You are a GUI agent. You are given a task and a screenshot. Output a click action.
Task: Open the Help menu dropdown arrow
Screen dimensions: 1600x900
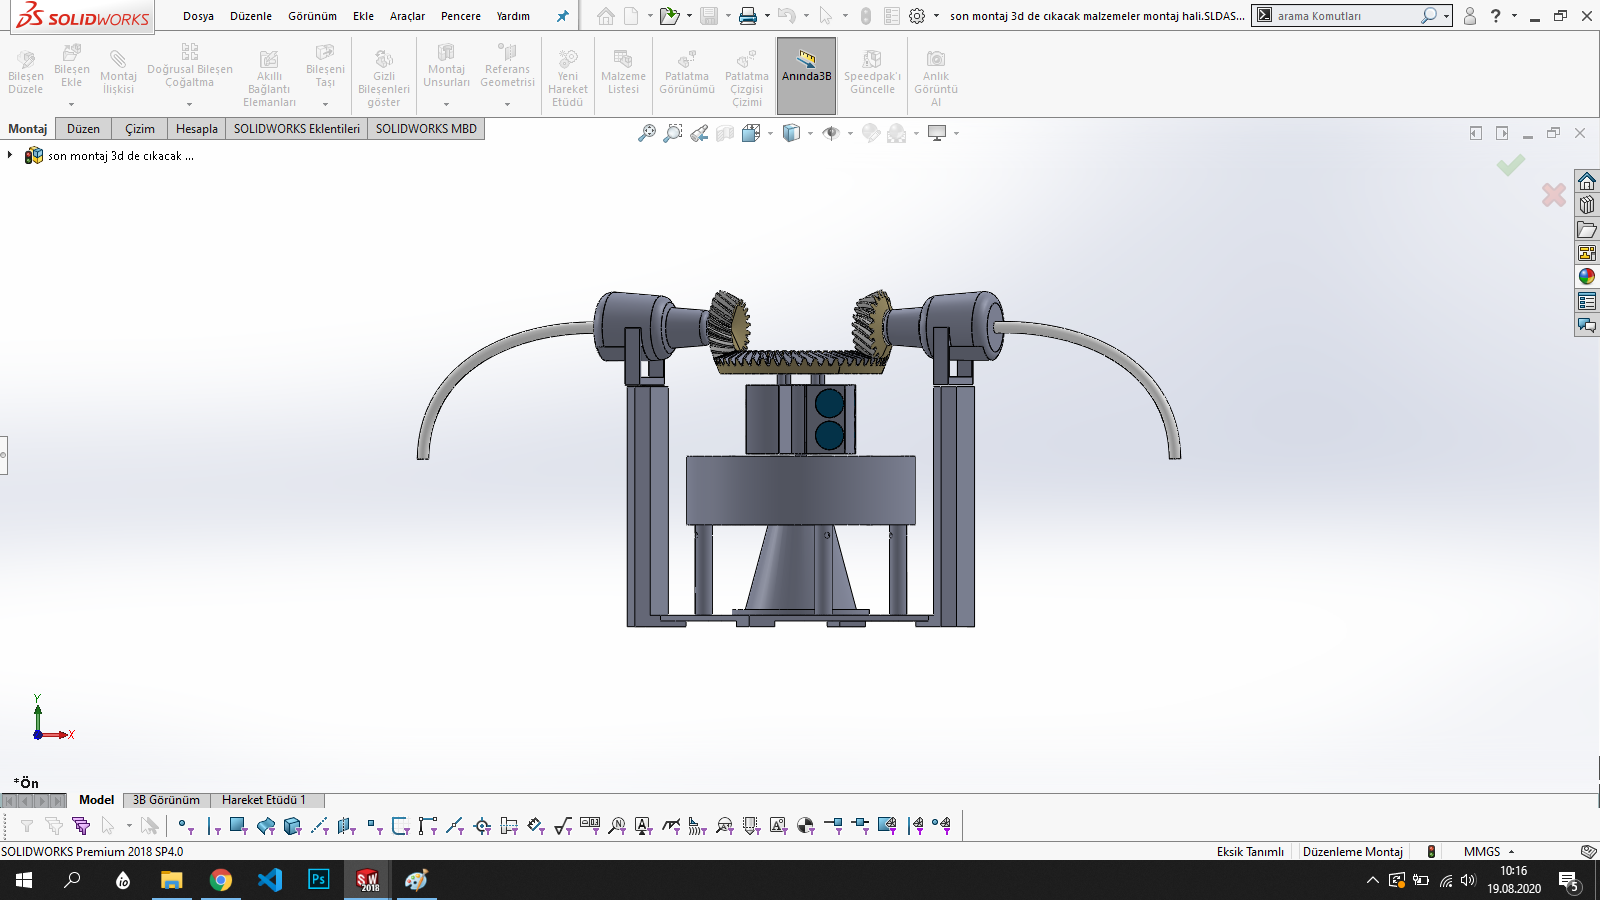1514,16
